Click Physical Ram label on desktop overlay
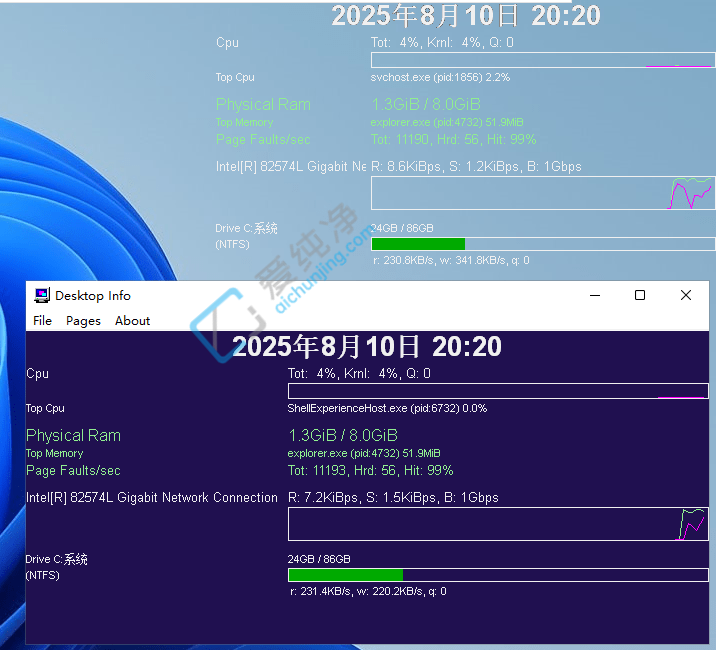This screenshot has width=716, height=650. [x=263, y=104]
